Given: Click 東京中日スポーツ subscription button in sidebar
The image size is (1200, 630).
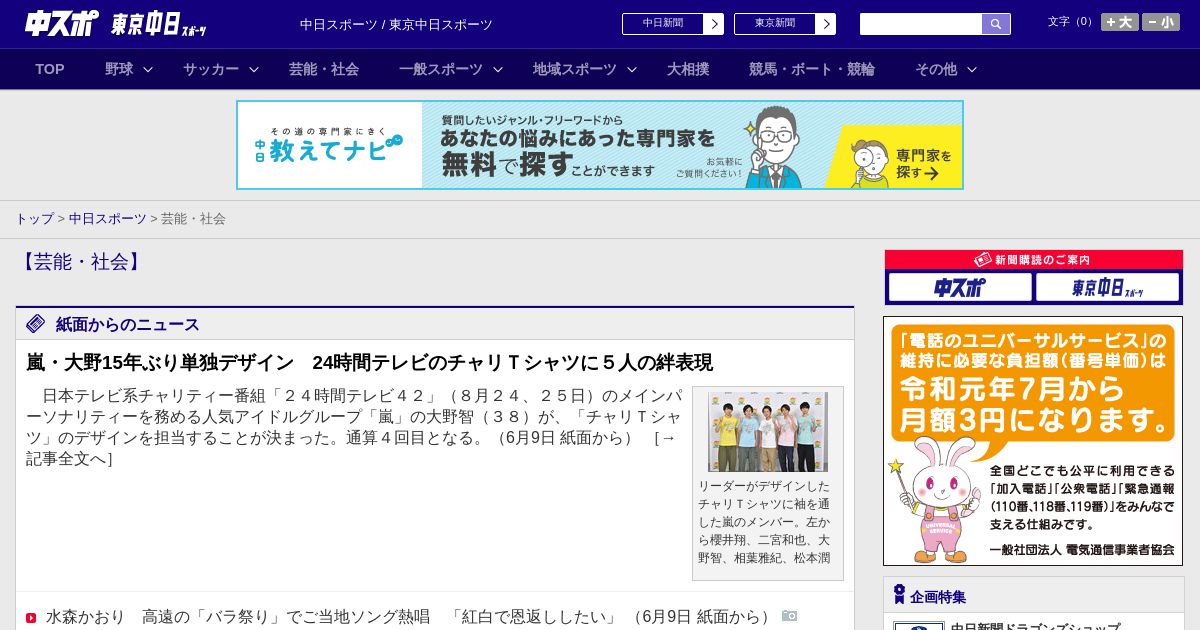Looking at the screenshot, I should 1107,287.
